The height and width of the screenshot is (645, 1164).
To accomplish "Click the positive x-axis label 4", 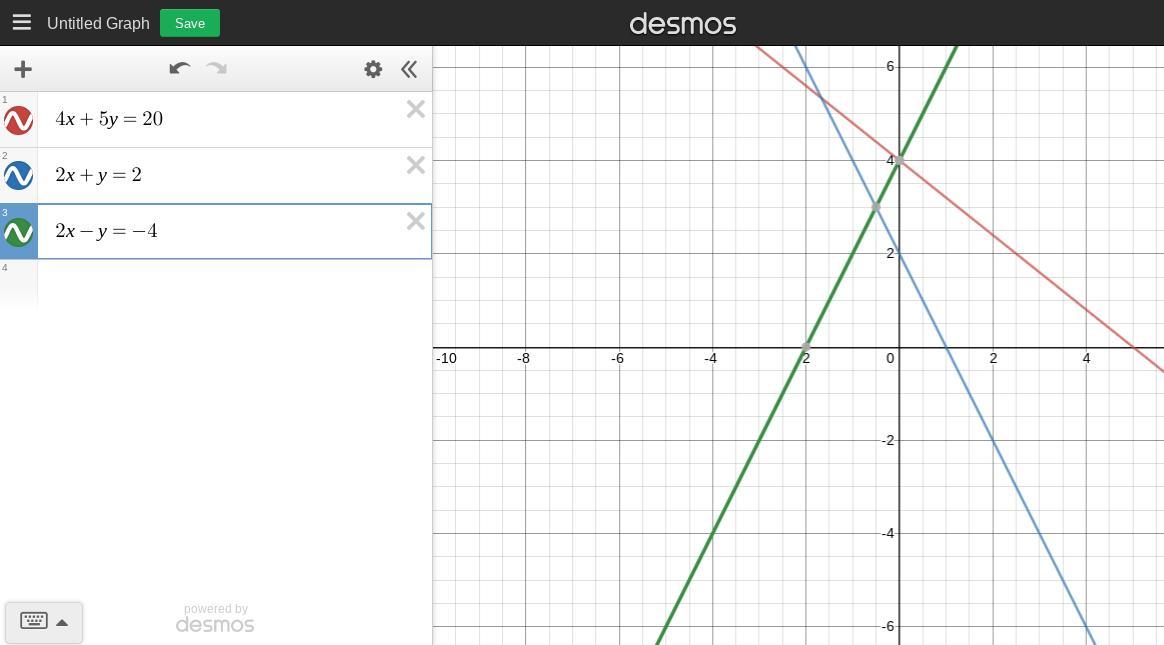I will [1086, 358].
